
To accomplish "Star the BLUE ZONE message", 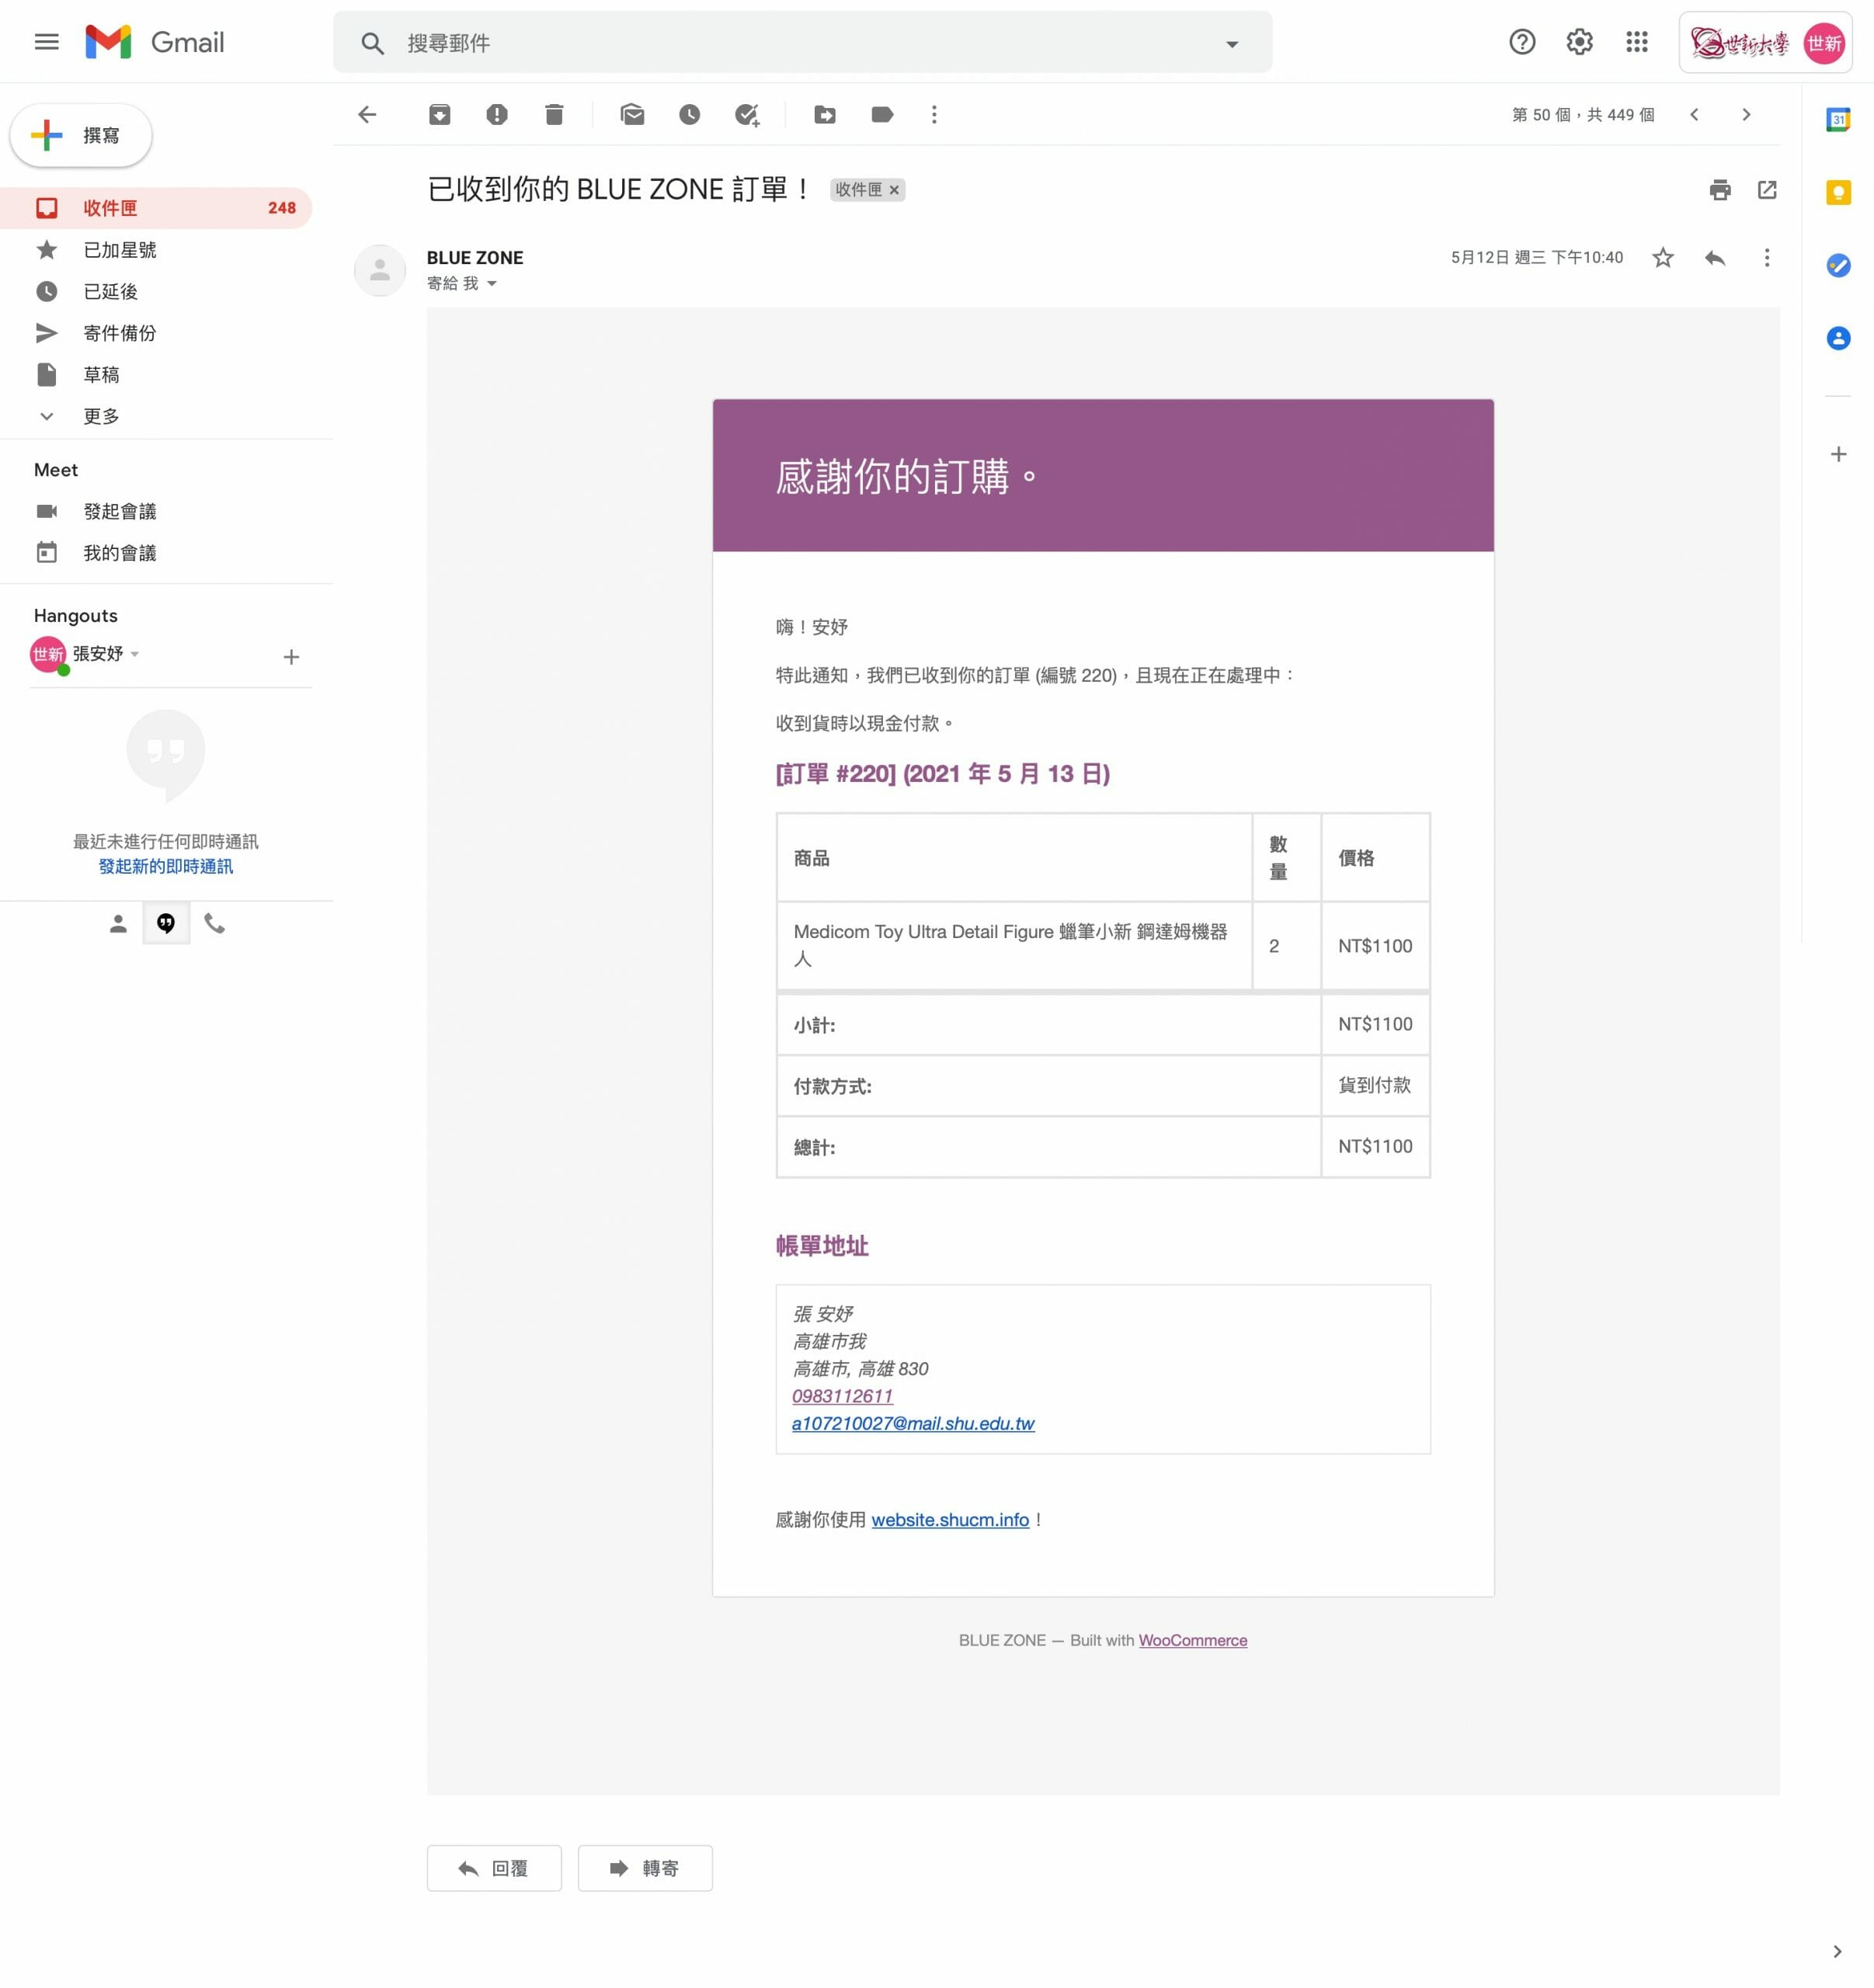I will [1662, 258].
